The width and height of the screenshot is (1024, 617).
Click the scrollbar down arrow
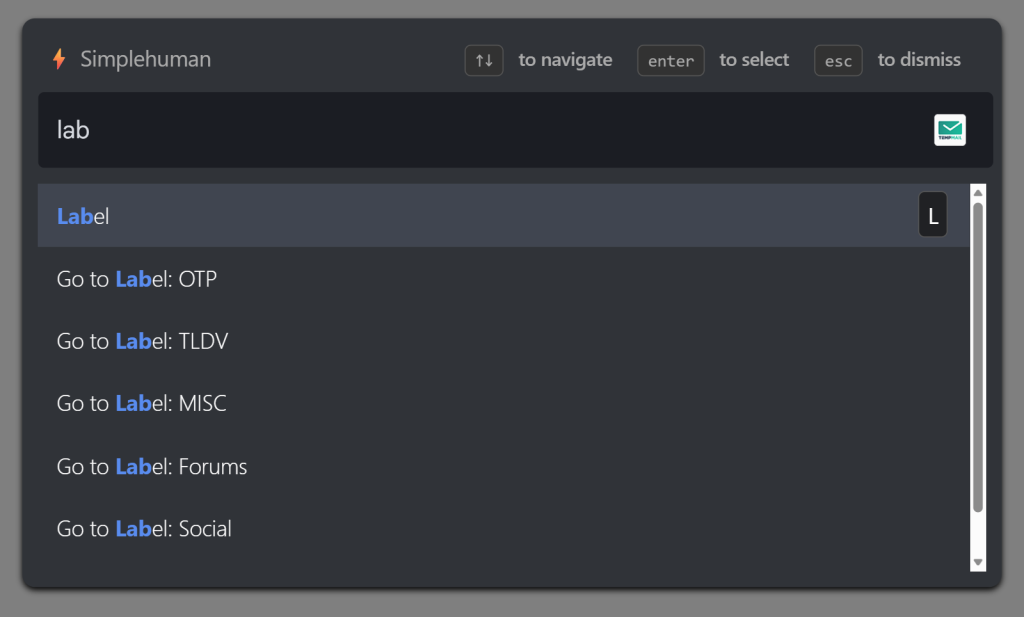[x=978, y=562]
